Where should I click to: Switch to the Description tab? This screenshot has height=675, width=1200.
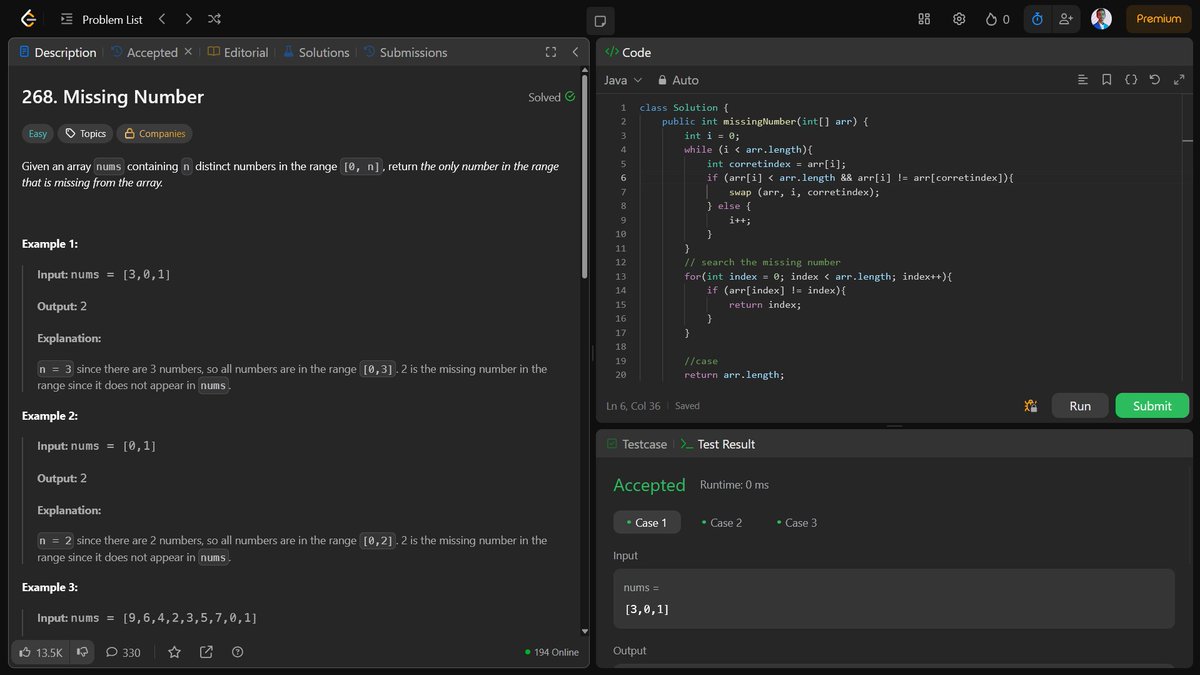(x=58, y=52)
